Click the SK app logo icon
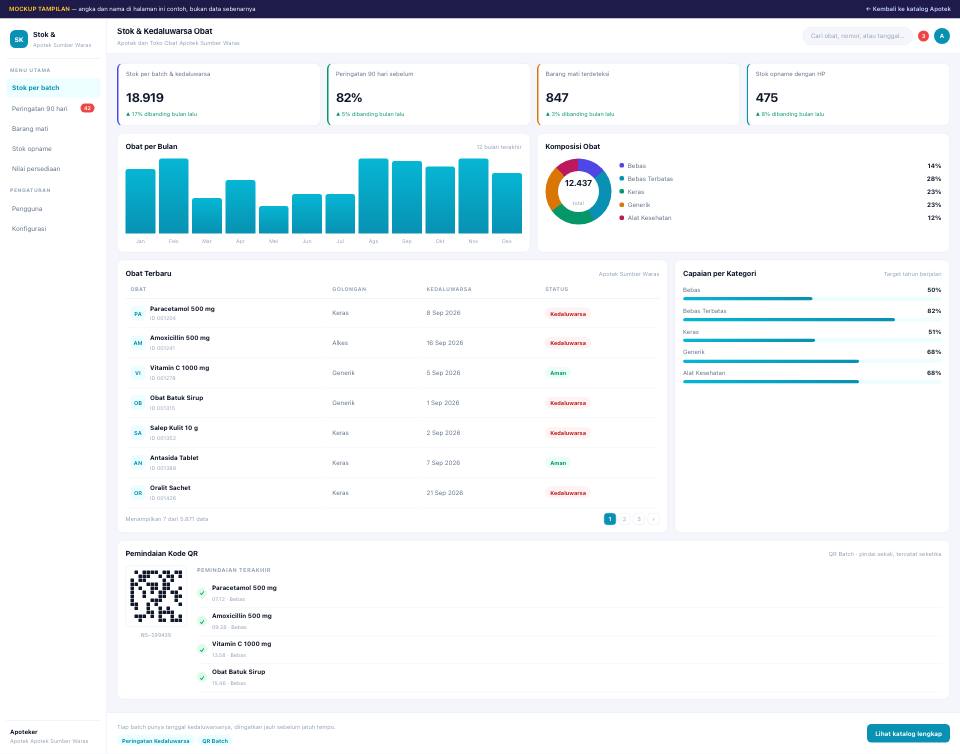 pyautogui.click(x=19, y=39)
